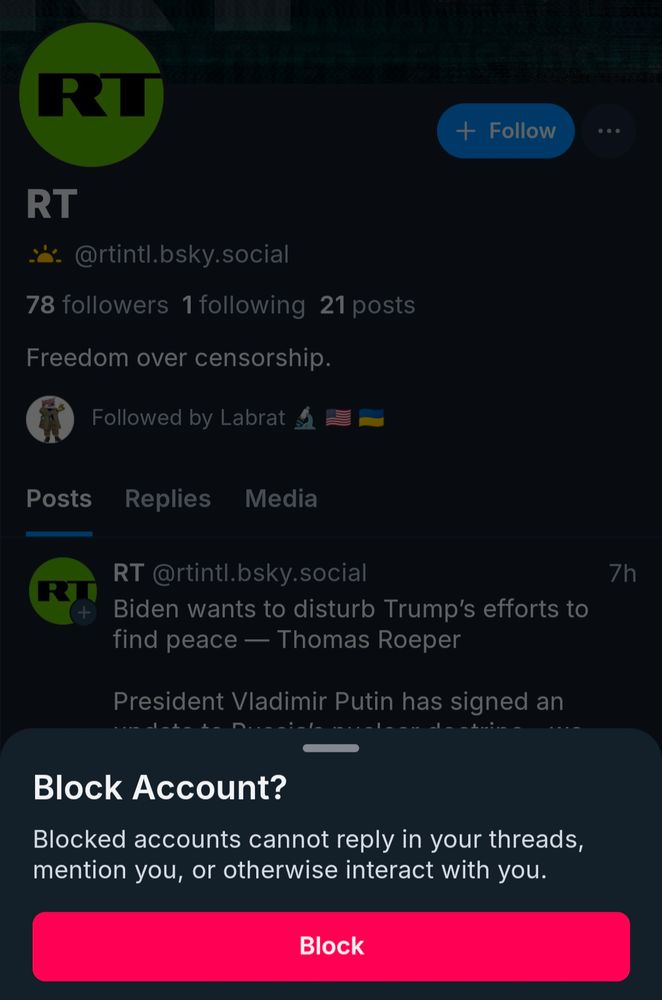Switch to the Replies tab
Screen dimensions: 662x1000
[x=167, y=499]
